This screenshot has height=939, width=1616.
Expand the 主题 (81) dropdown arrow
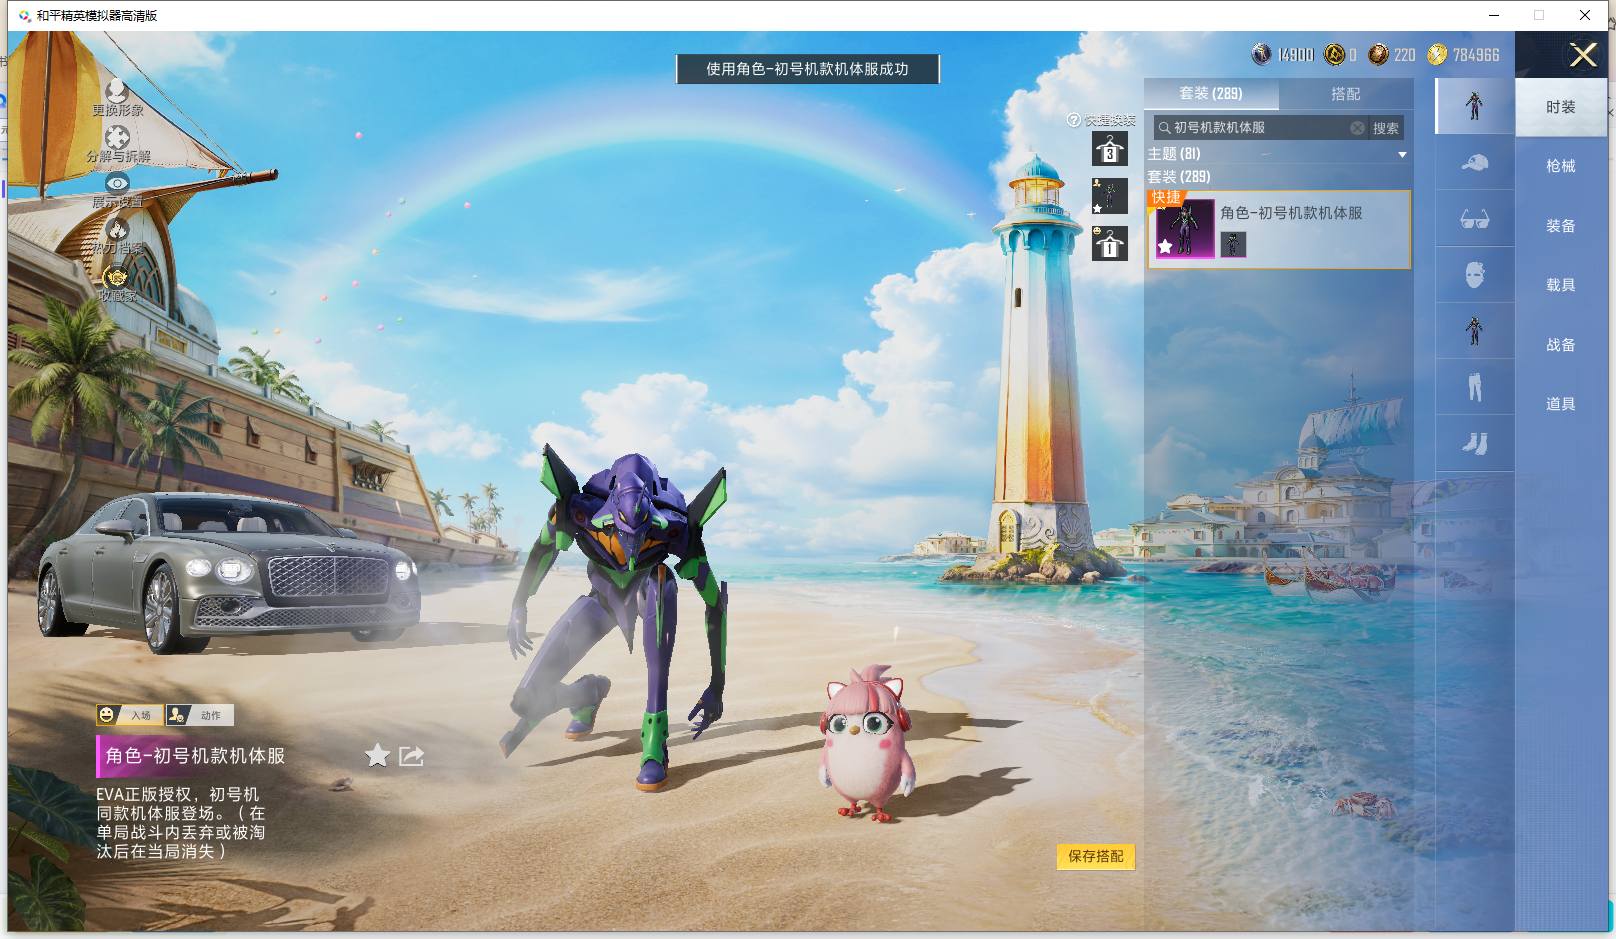coord(1402,154)
